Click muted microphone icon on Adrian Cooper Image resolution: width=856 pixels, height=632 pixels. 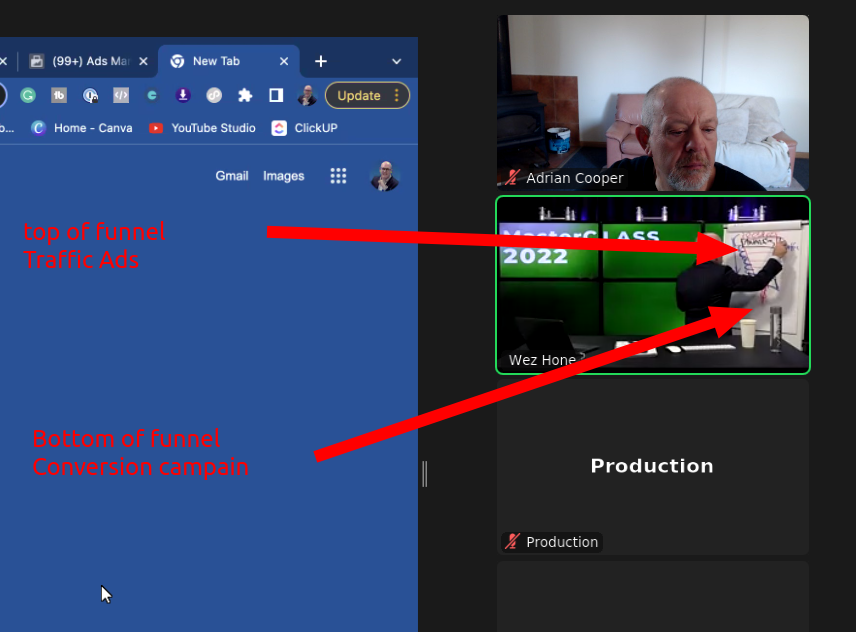[513, 178]
